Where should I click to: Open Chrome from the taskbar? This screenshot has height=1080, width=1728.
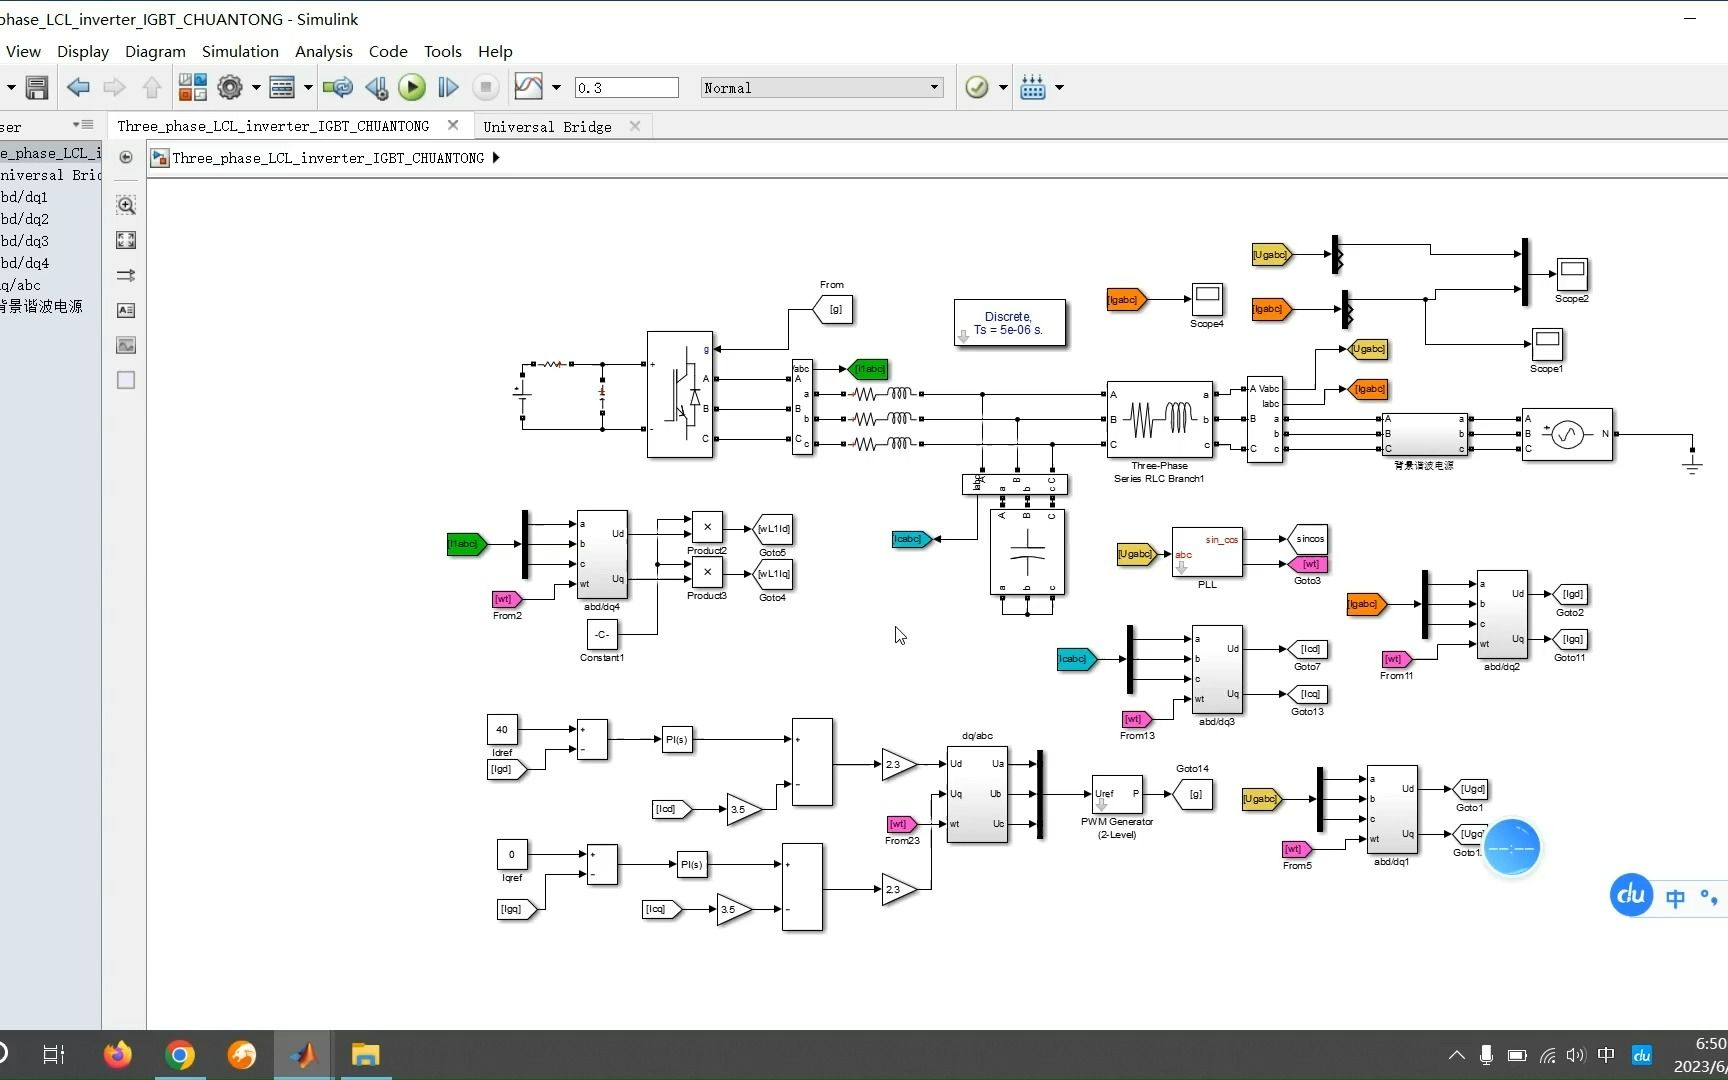click(180, 1054)
